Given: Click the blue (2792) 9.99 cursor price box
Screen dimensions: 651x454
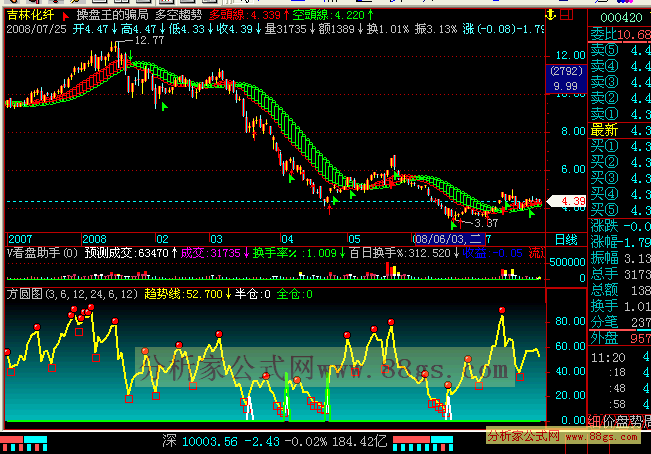Looking at the screenshot, I should click(x=566, y=79).
